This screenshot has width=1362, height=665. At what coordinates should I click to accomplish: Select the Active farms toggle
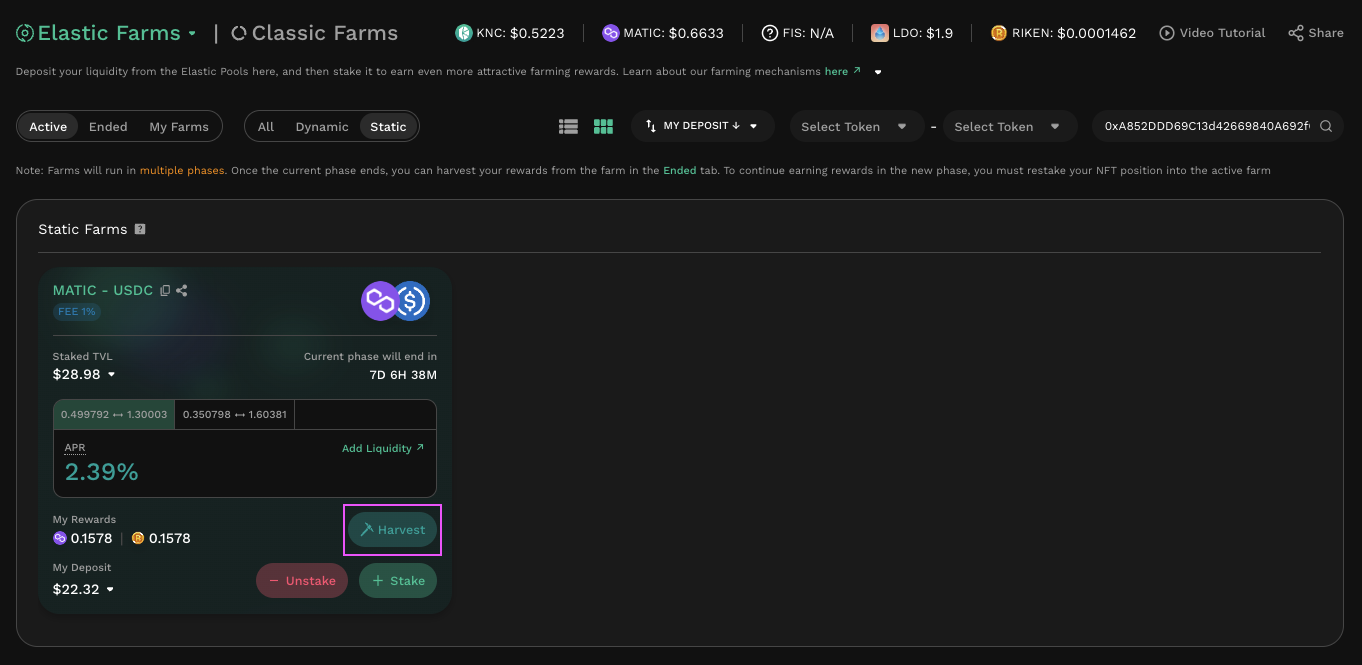tap(48, 127)
